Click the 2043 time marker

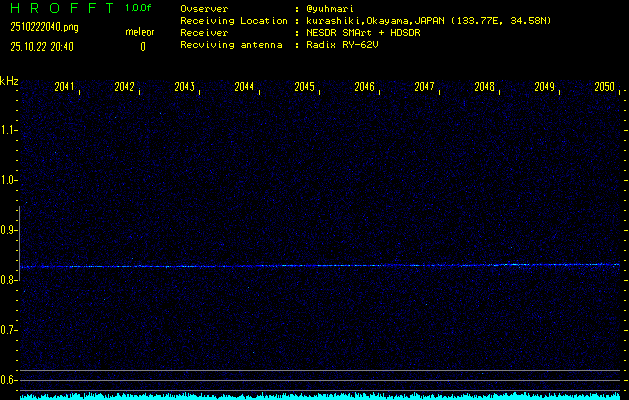click(184, 88)
